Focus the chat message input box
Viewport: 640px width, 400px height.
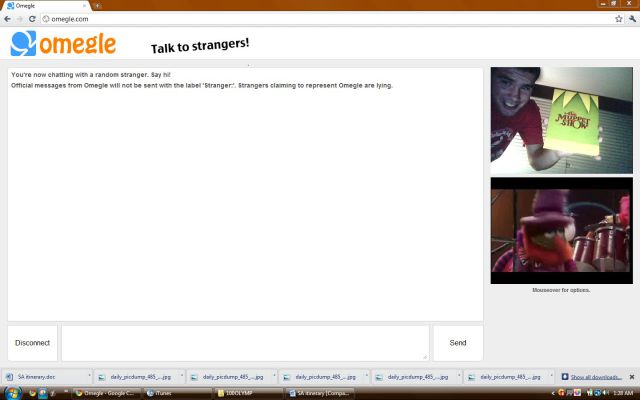click(x=245, y=343)
